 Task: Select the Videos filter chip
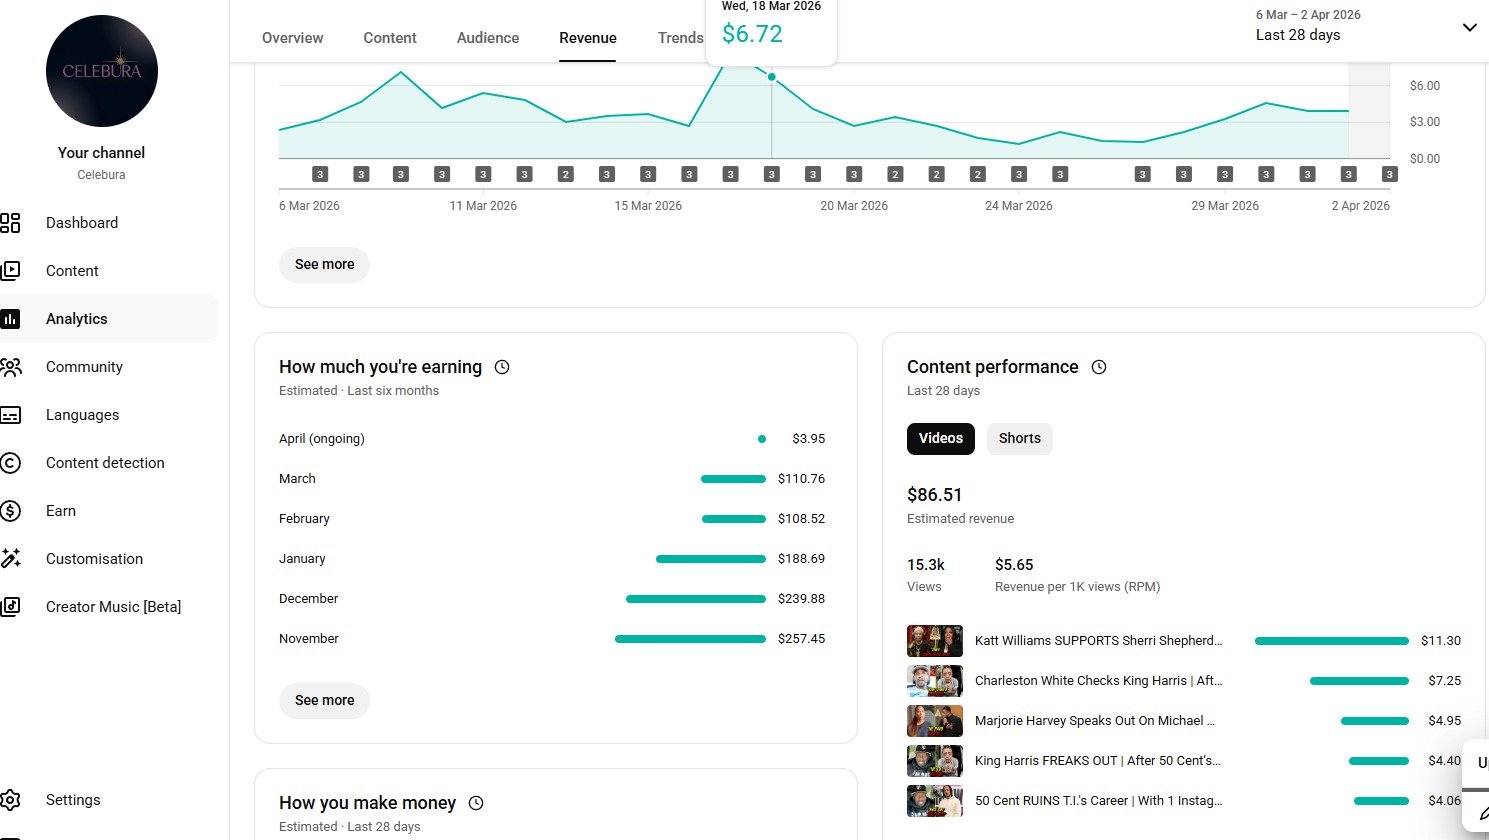940,438
